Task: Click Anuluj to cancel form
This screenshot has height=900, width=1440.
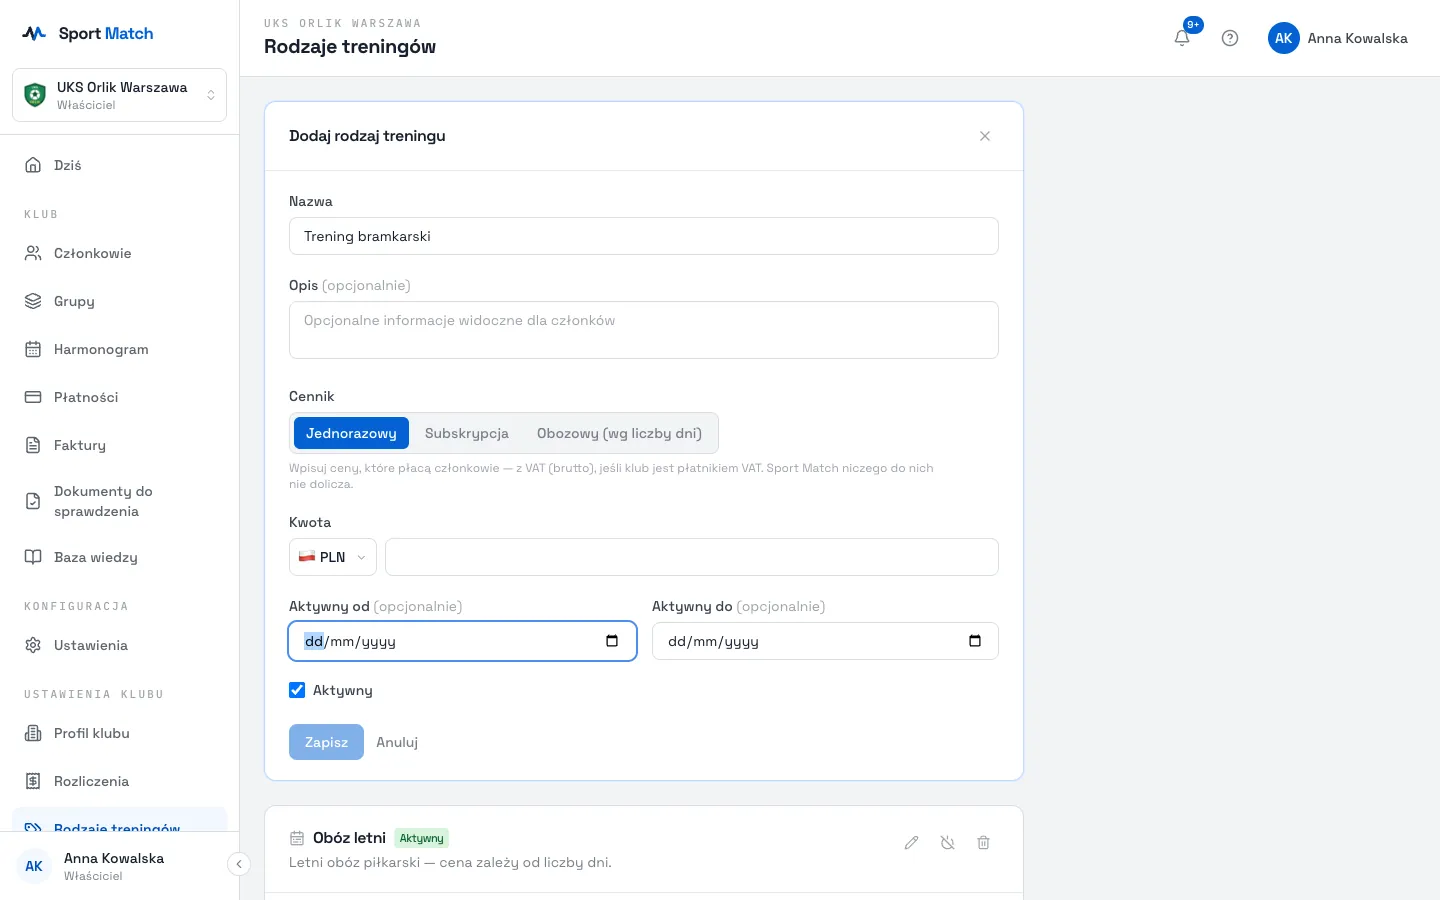Action: 397,742
